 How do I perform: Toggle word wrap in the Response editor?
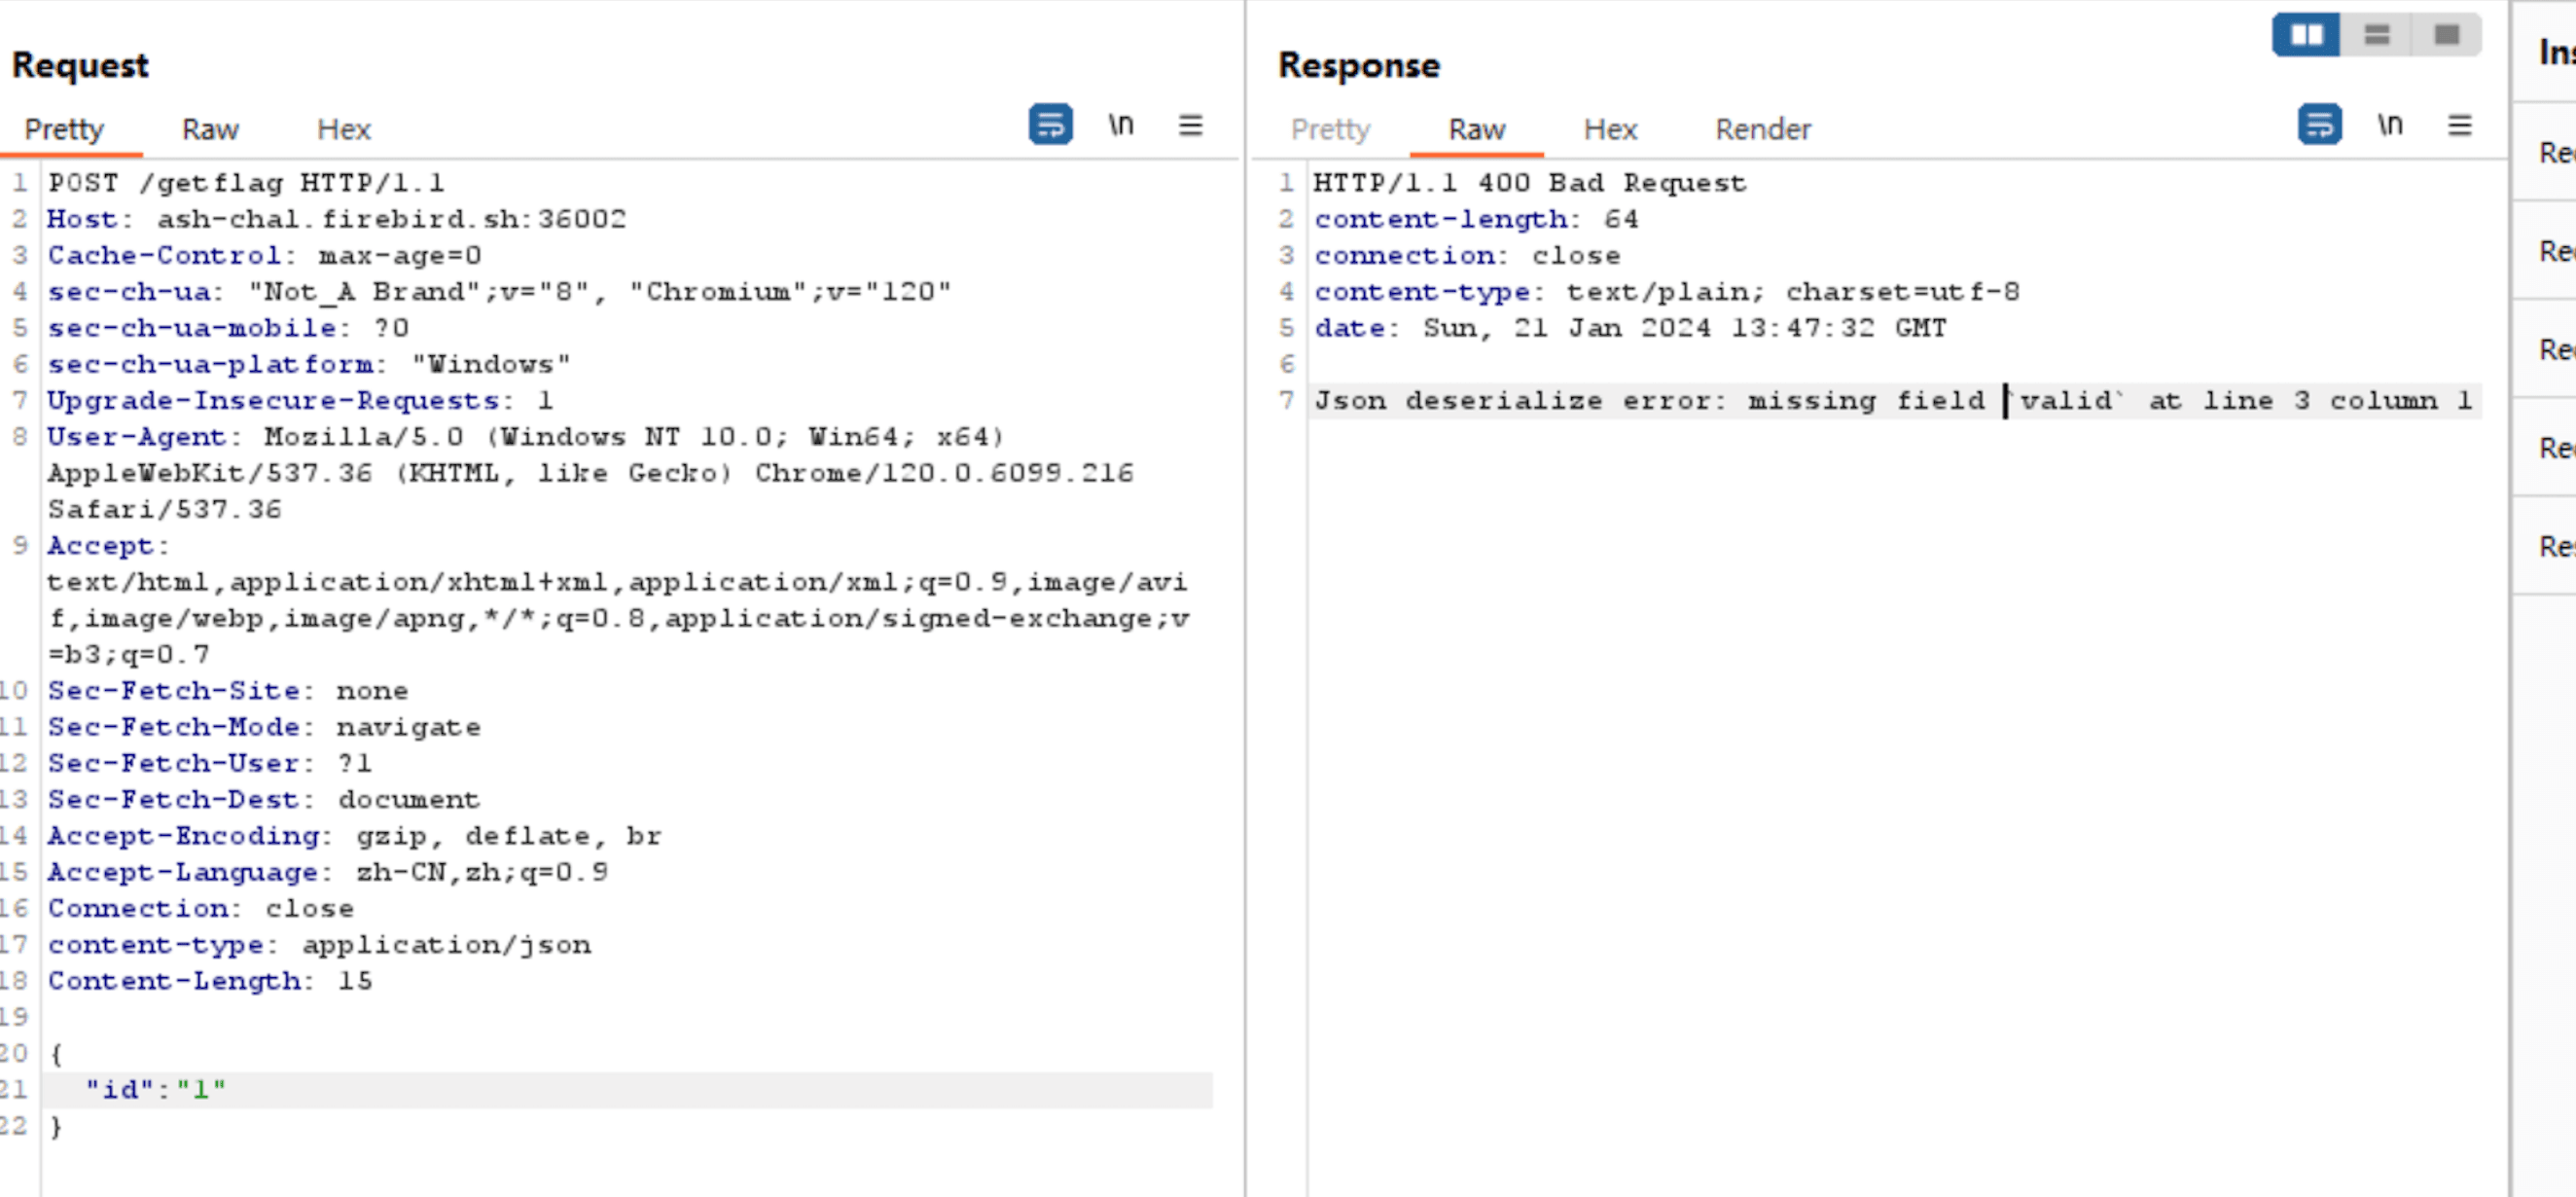2320,124
